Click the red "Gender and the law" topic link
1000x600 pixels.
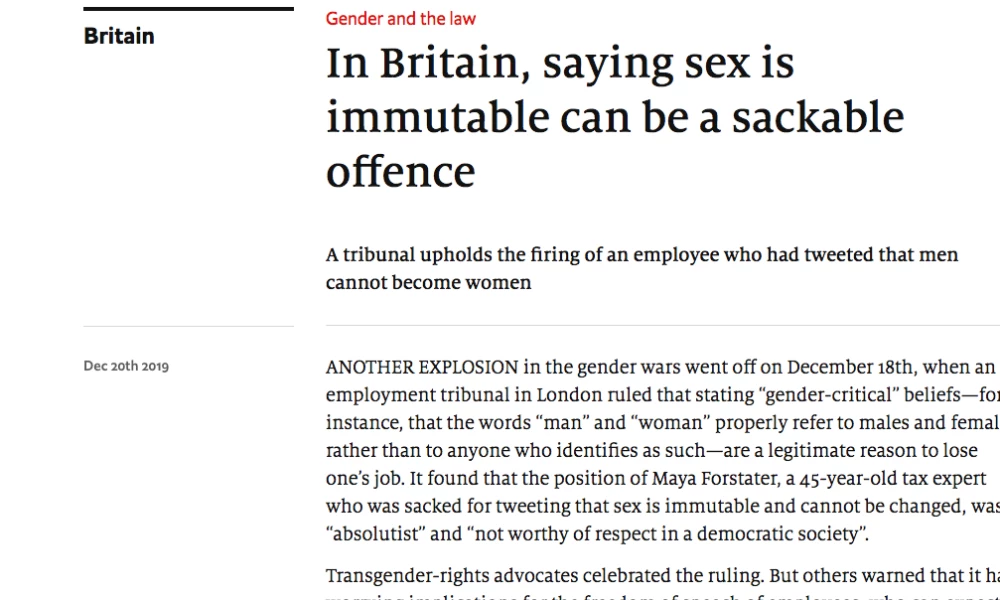401,18
